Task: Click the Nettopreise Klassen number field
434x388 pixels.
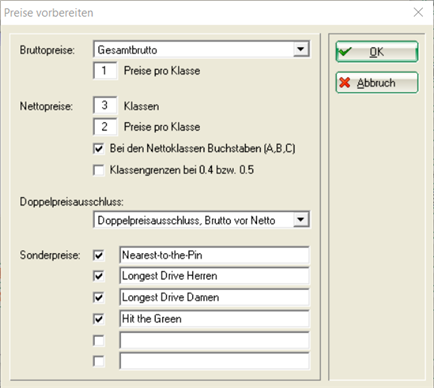Action: pyautogui.click(x=105, y=106)
